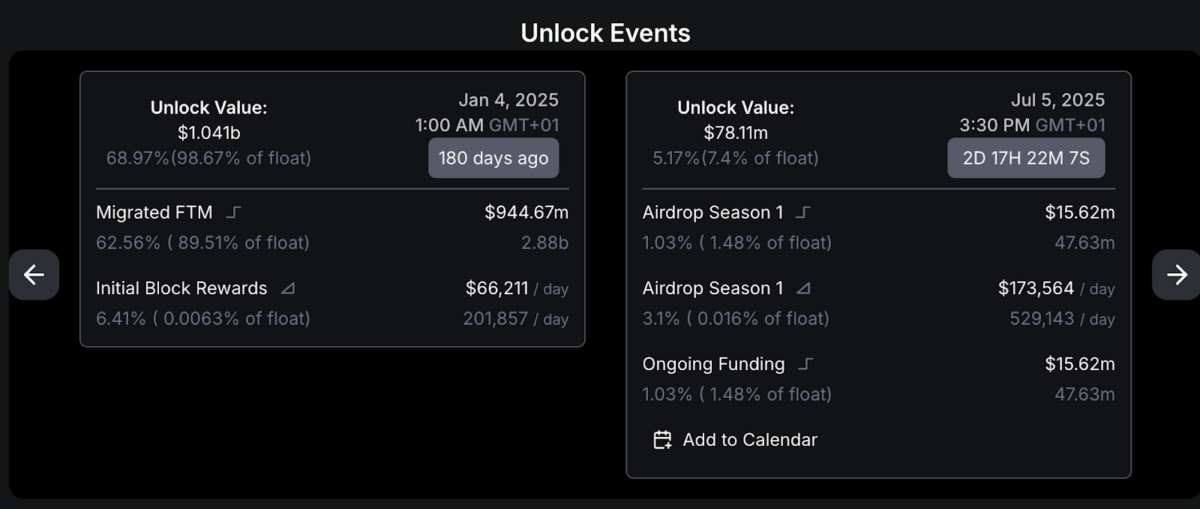The image size is (1200, 509).
Task: Click the linear vesting icon beside Initial Block Rewards
Action: tap(288, 288)
